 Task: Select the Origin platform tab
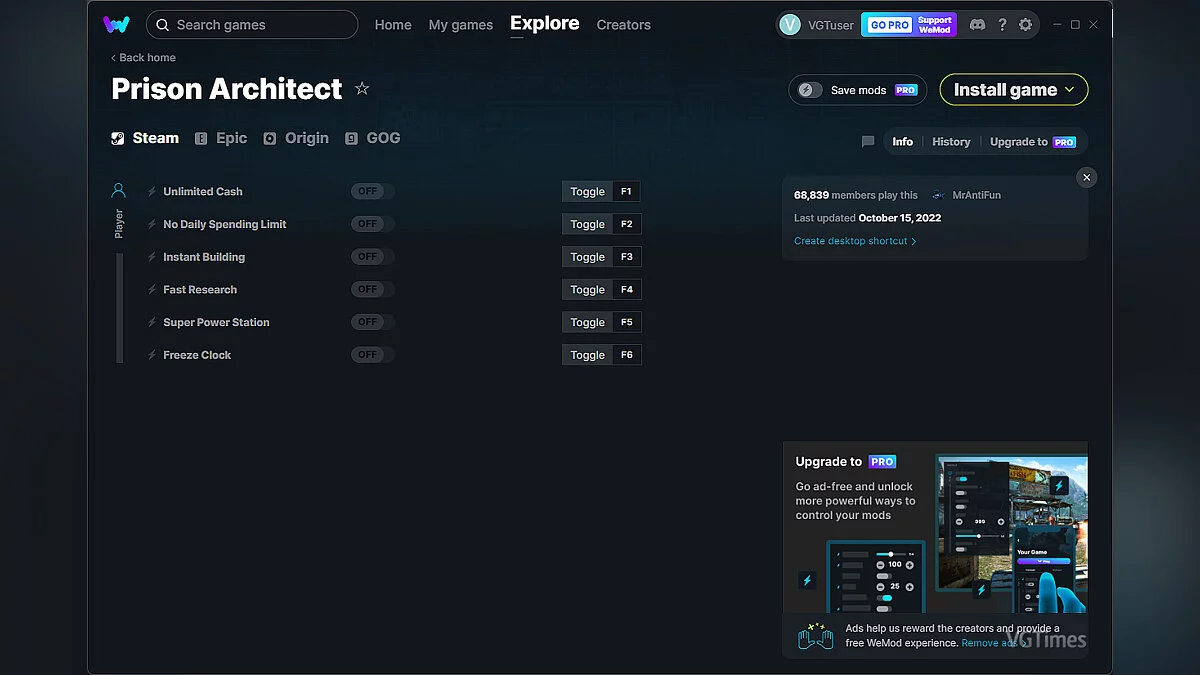[x=296, y=139]
